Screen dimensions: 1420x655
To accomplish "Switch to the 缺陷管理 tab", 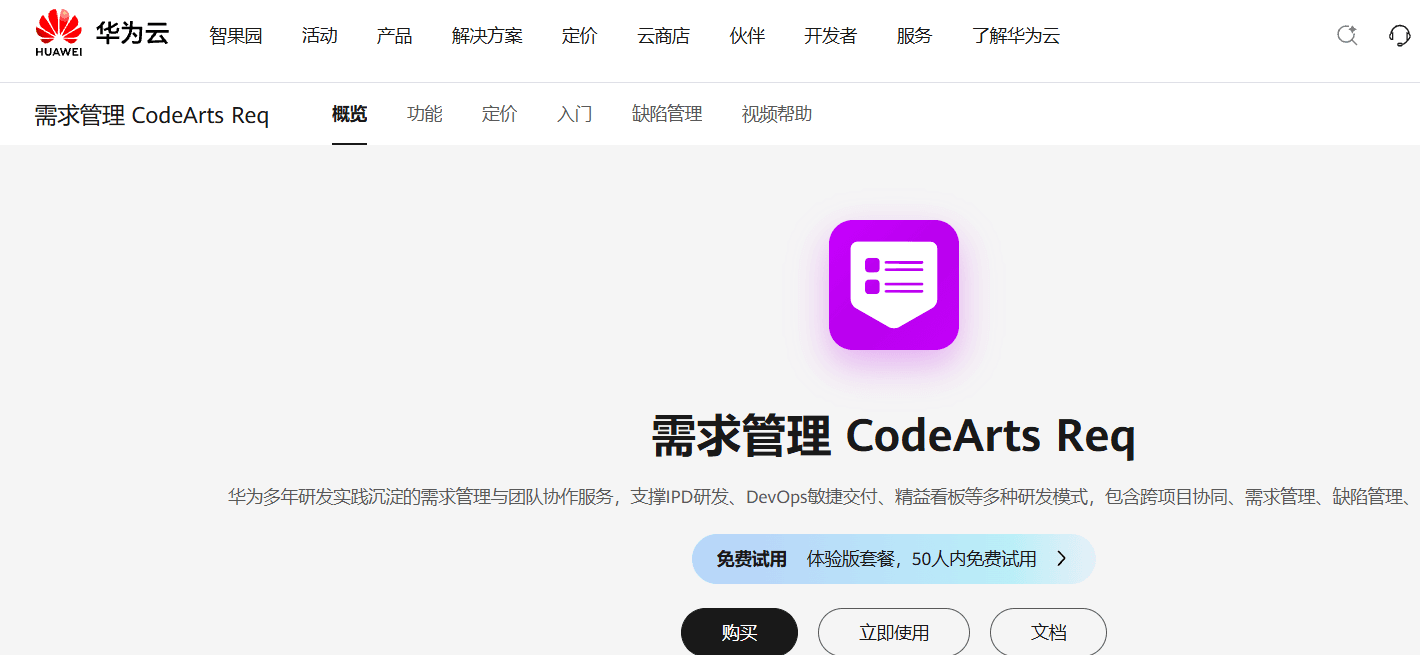I will (667, 114).
